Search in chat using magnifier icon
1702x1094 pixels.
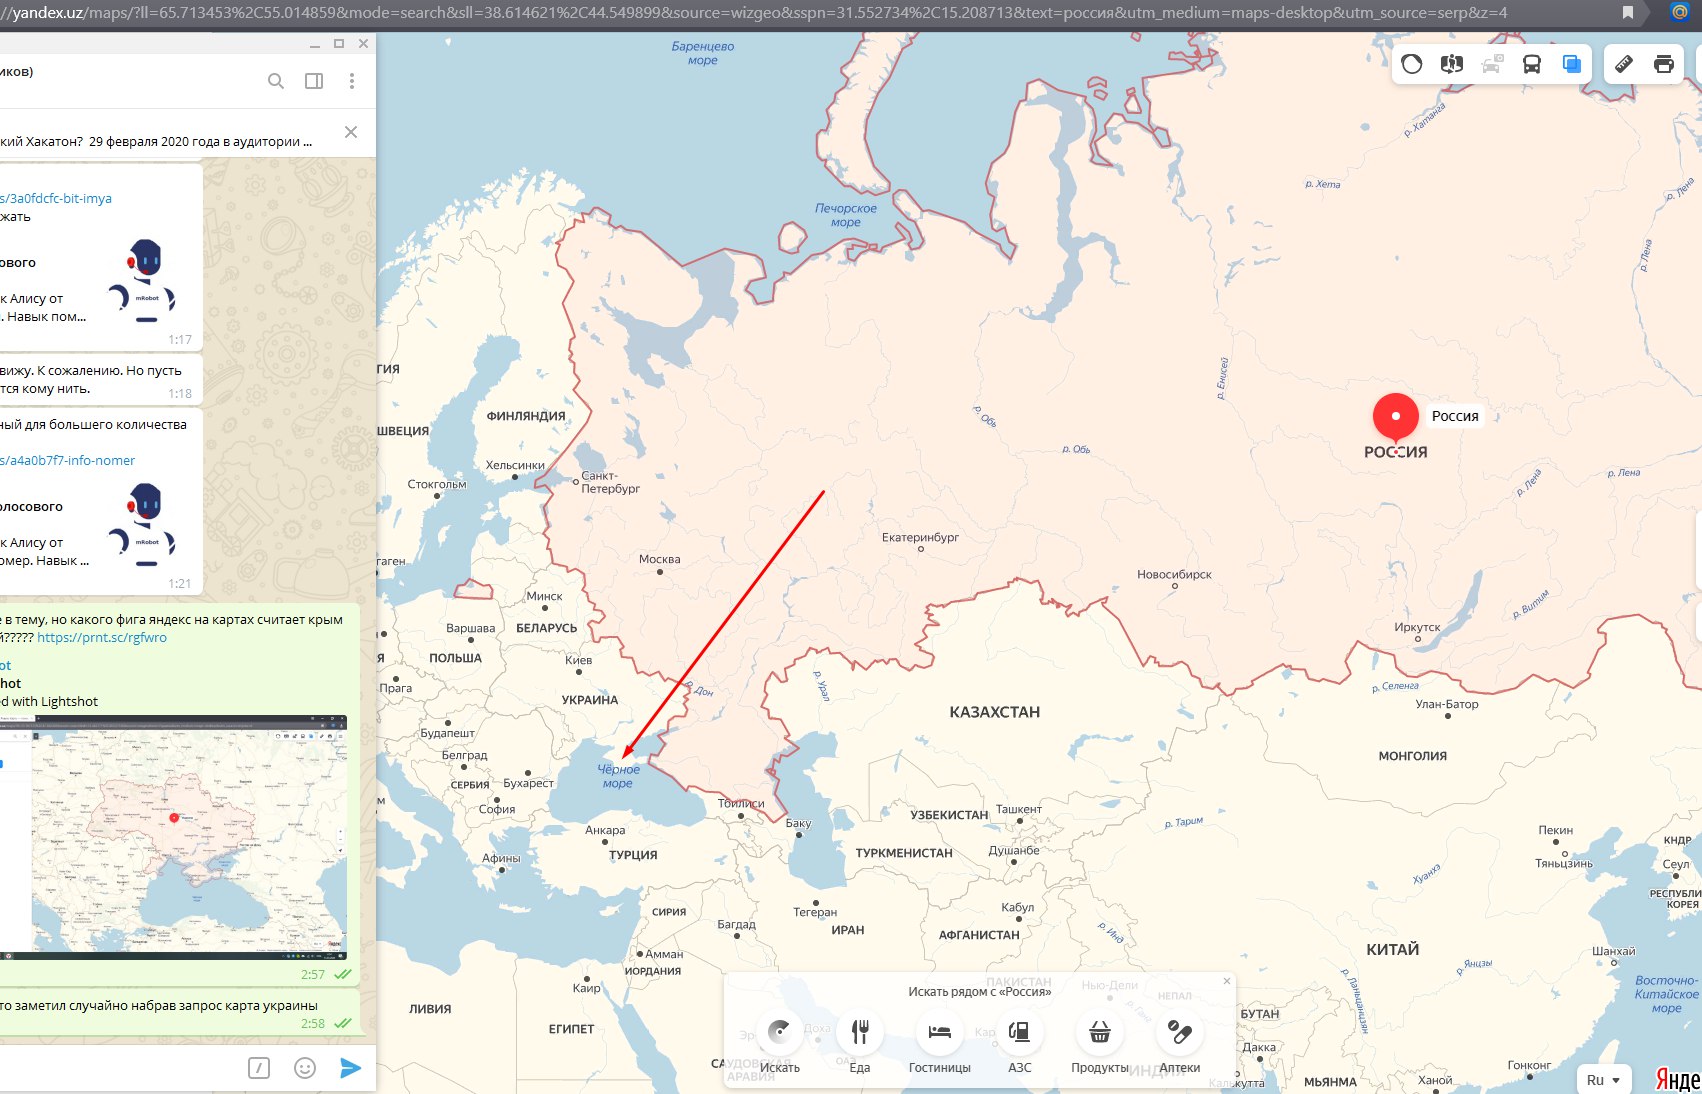coord(276,81)
